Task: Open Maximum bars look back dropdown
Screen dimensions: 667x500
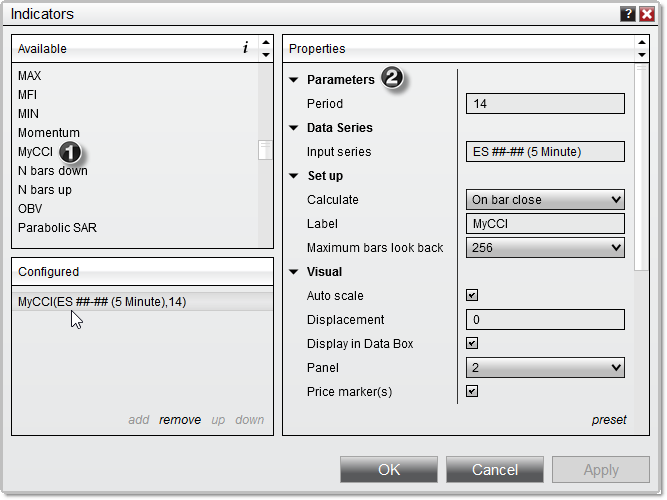Action: click(x=545, y=248)
